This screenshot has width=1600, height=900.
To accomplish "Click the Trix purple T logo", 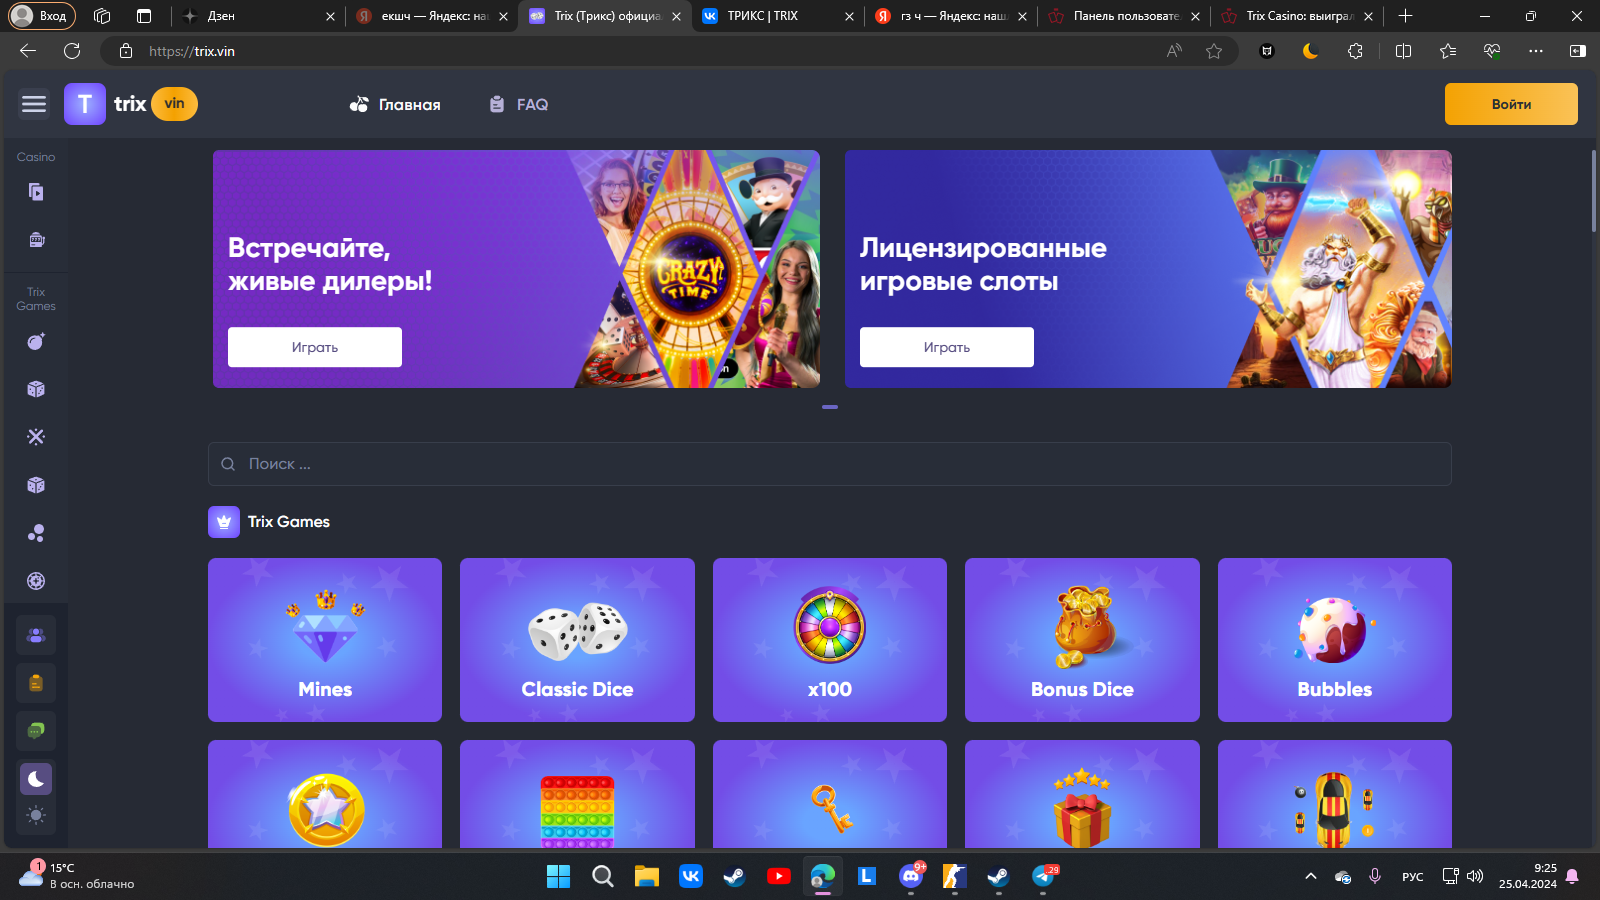I will tap(85, 104).
